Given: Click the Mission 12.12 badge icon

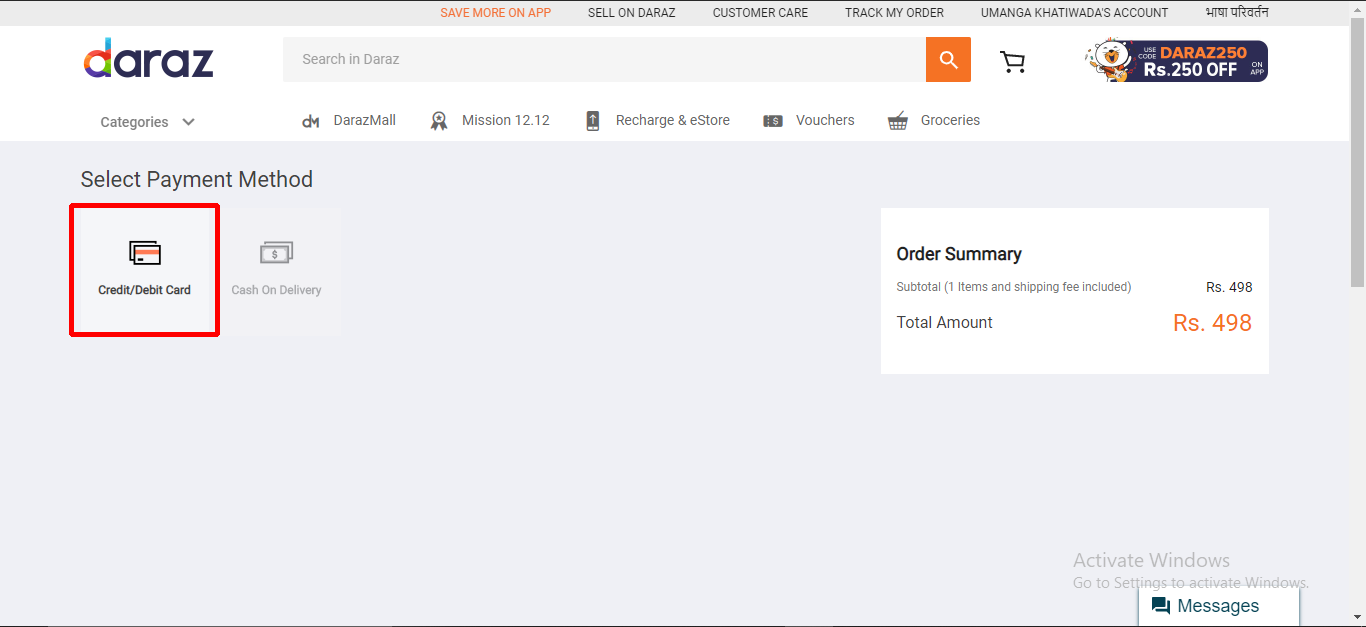Looking at the screenshot, I should pyautogui.click(x=439, y=121).
